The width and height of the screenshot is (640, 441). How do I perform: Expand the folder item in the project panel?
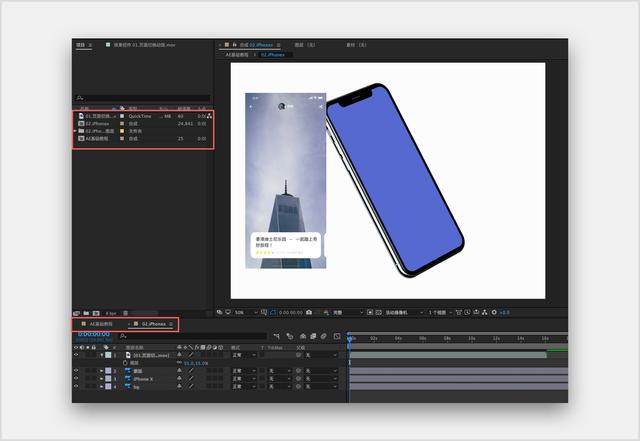pyautogui.click(x=75, y=131)
